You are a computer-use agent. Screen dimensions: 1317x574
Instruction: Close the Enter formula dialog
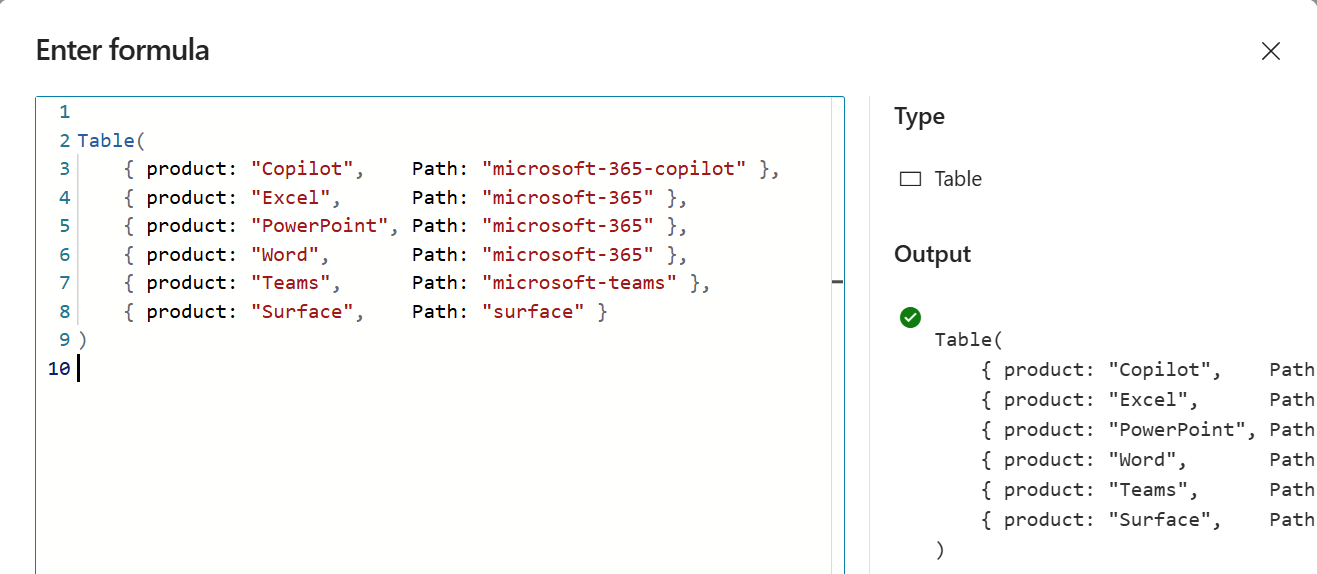[1270, 51]
